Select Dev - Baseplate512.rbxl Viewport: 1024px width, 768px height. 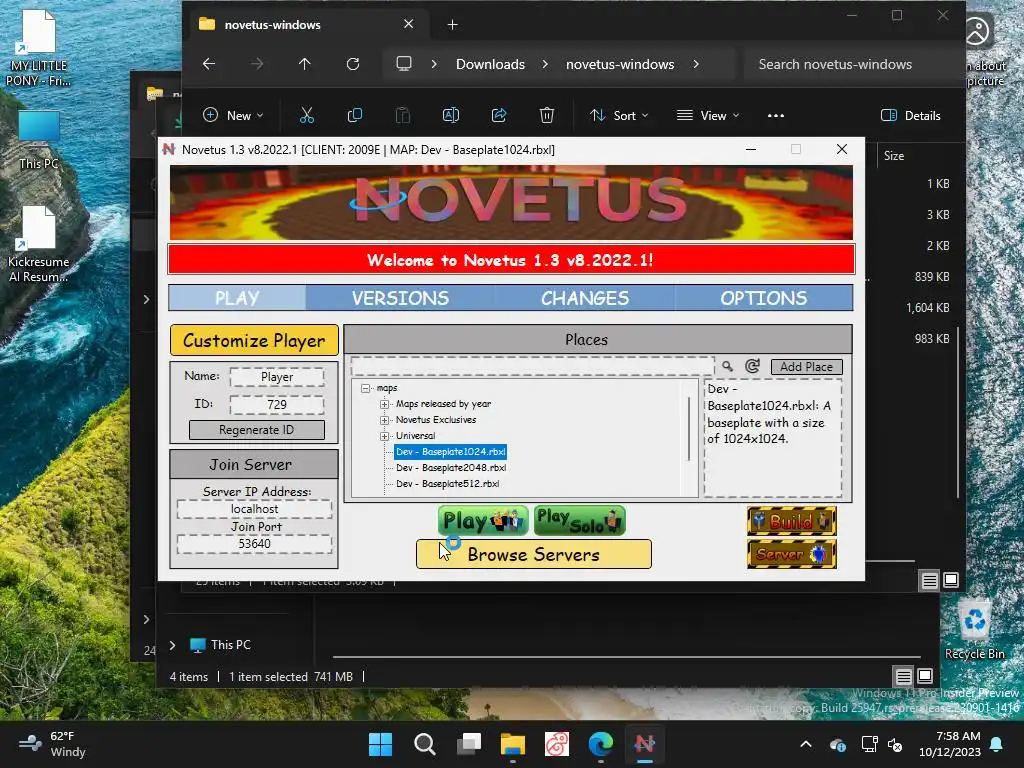point(447,484)
